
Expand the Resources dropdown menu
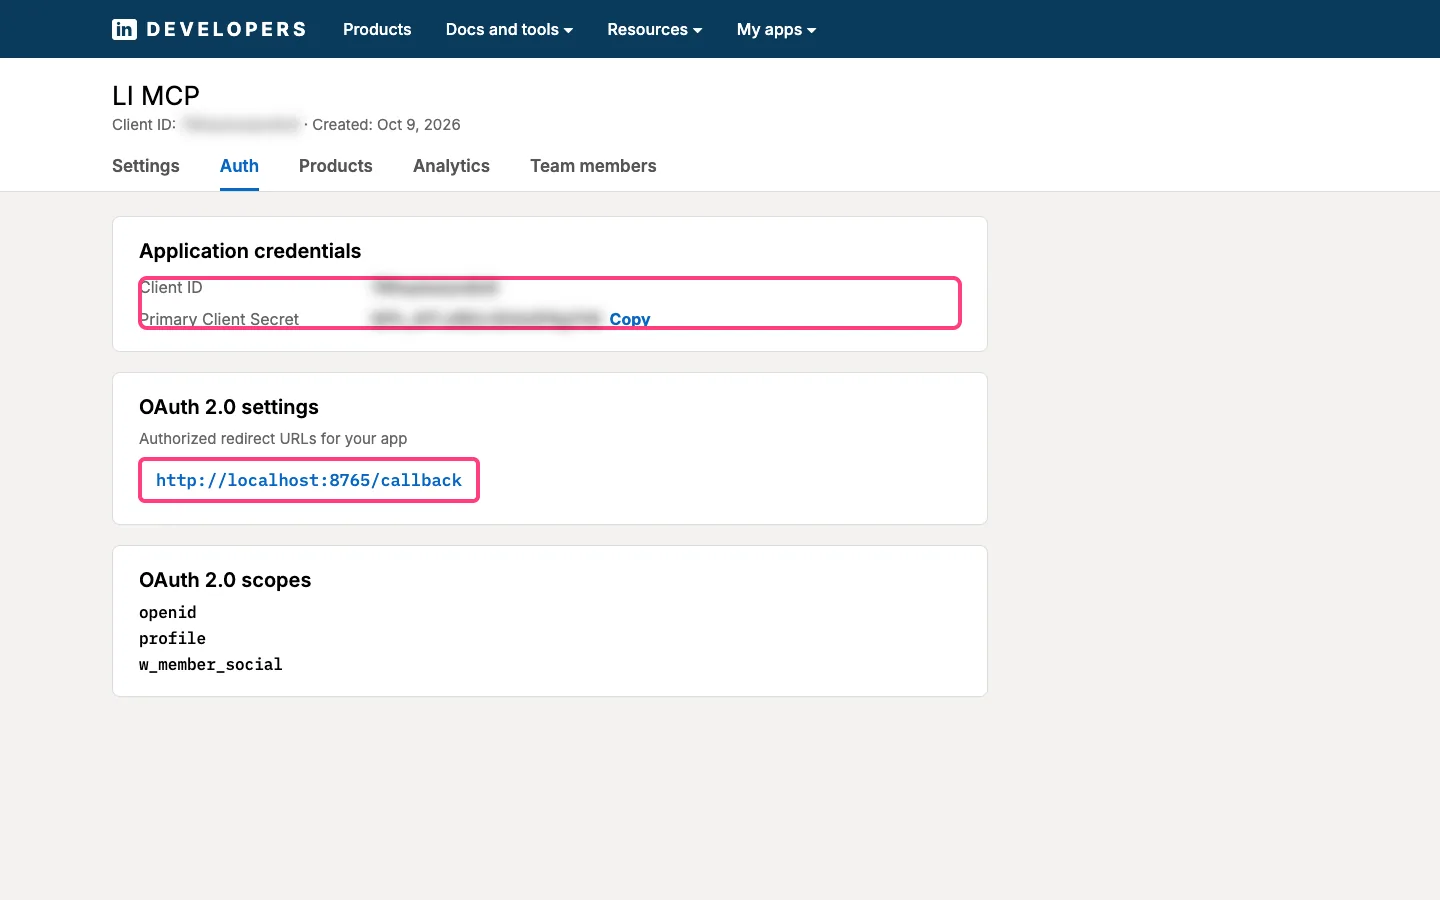[x=655, y=29]
